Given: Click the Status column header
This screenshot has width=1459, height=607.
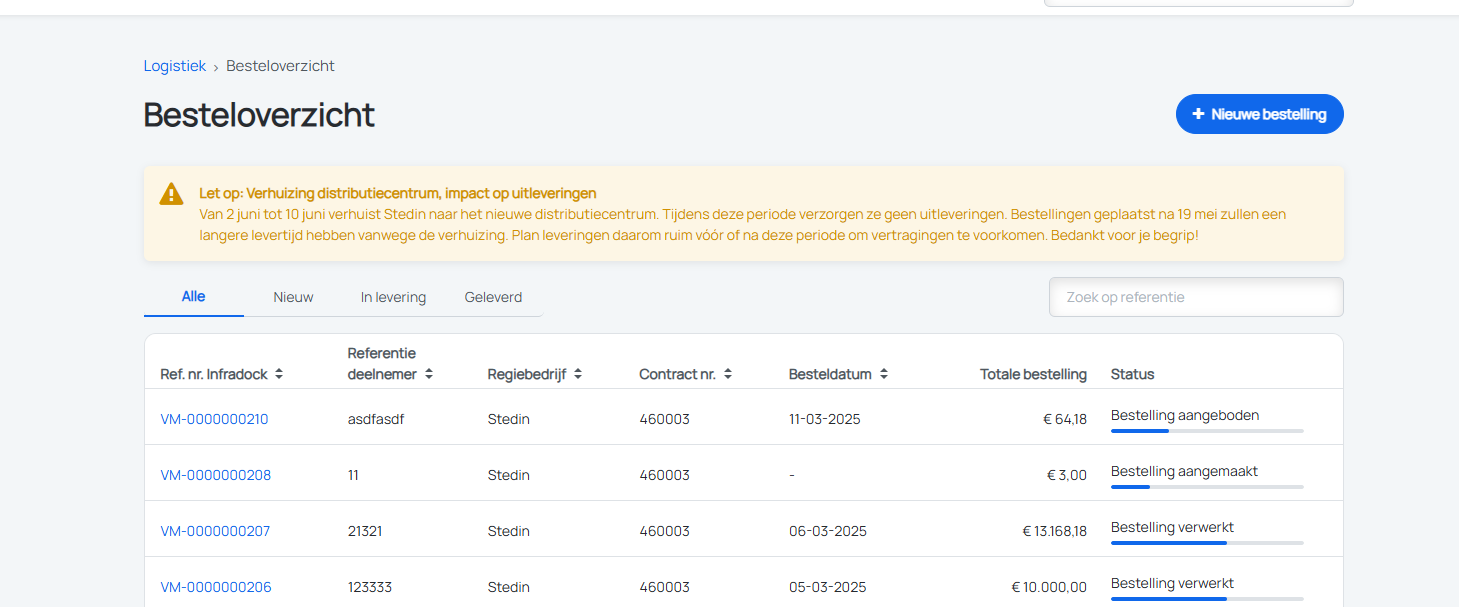Looking at the screenshot, I should tap(1133, 374).
